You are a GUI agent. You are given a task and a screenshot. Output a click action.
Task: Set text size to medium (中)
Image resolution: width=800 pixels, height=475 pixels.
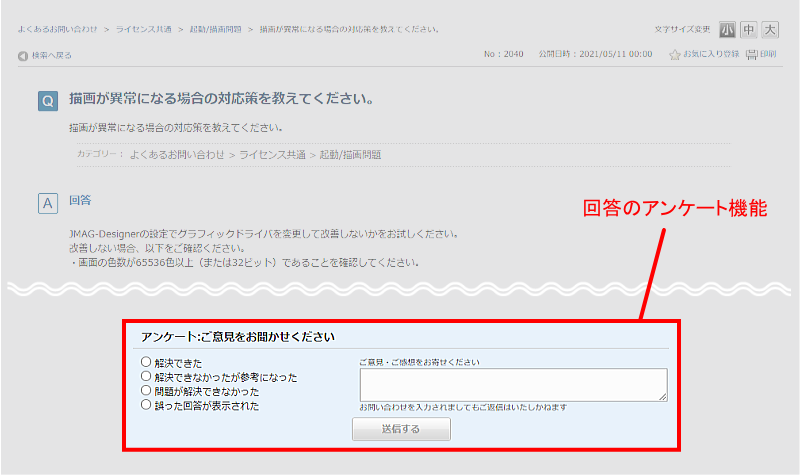(748, 30)
